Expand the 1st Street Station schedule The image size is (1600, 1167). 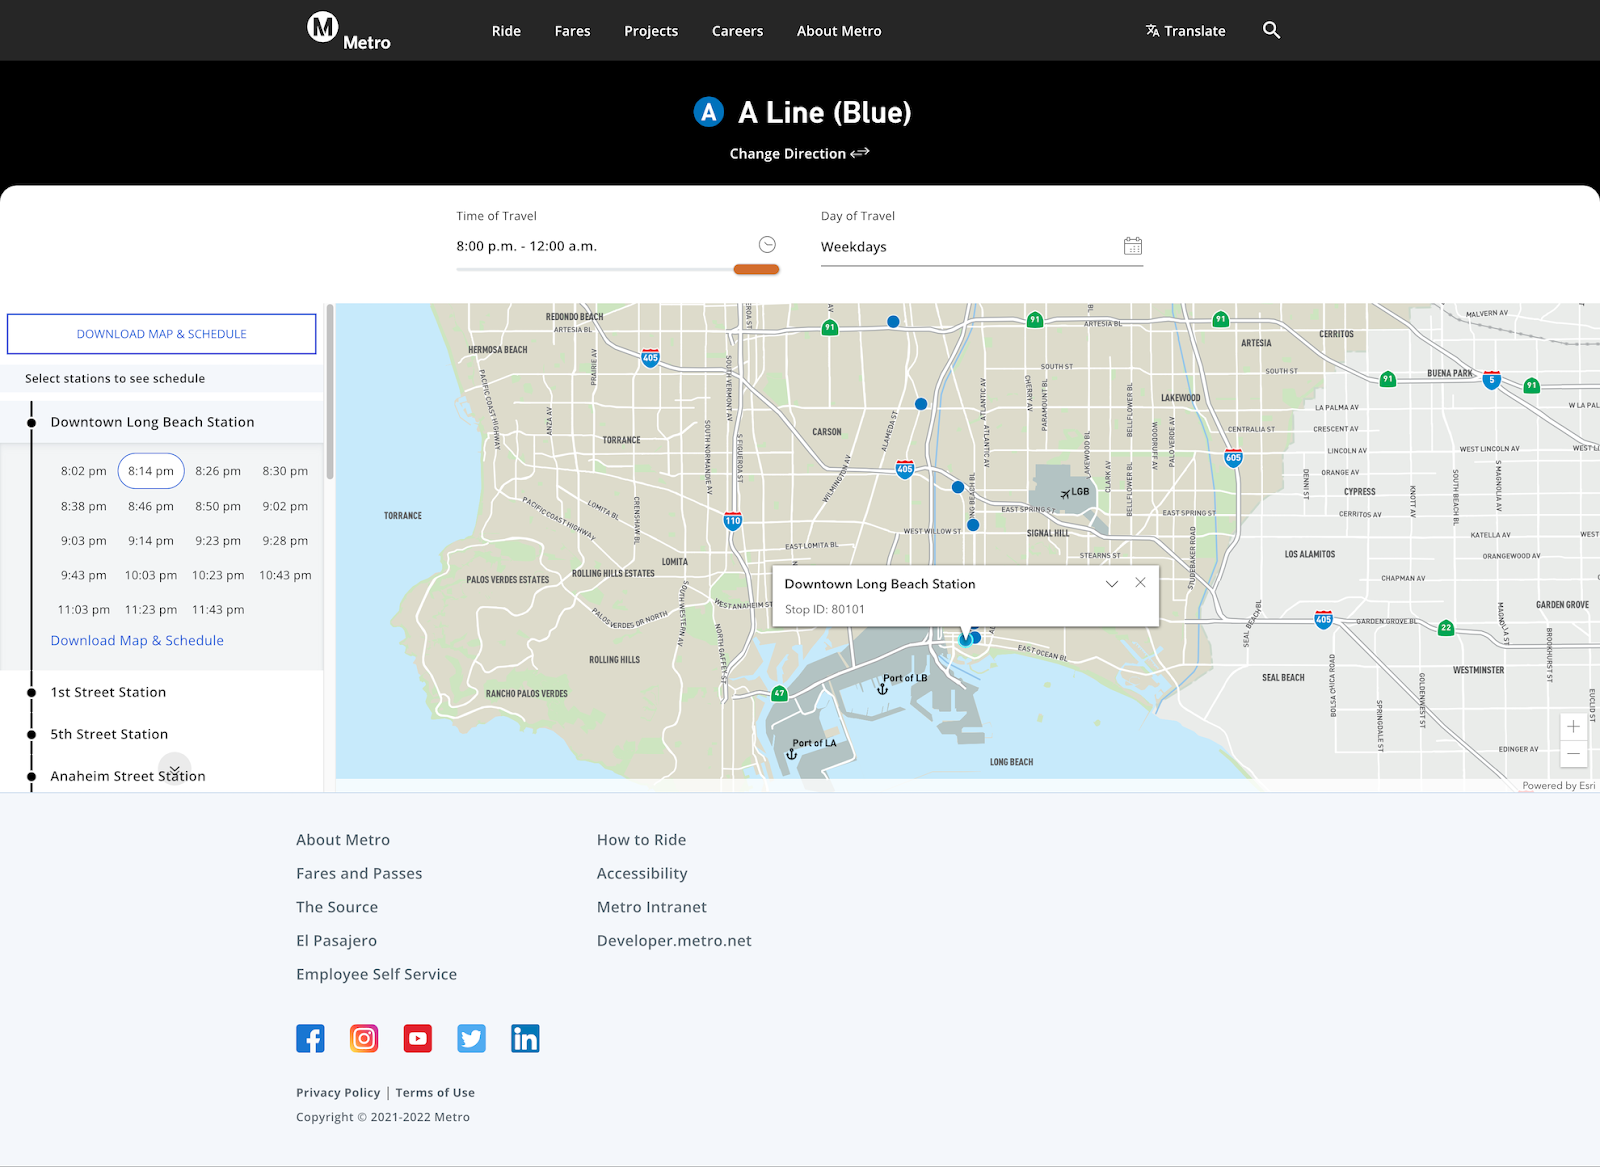pyautogui.click(x=108, y=692)
